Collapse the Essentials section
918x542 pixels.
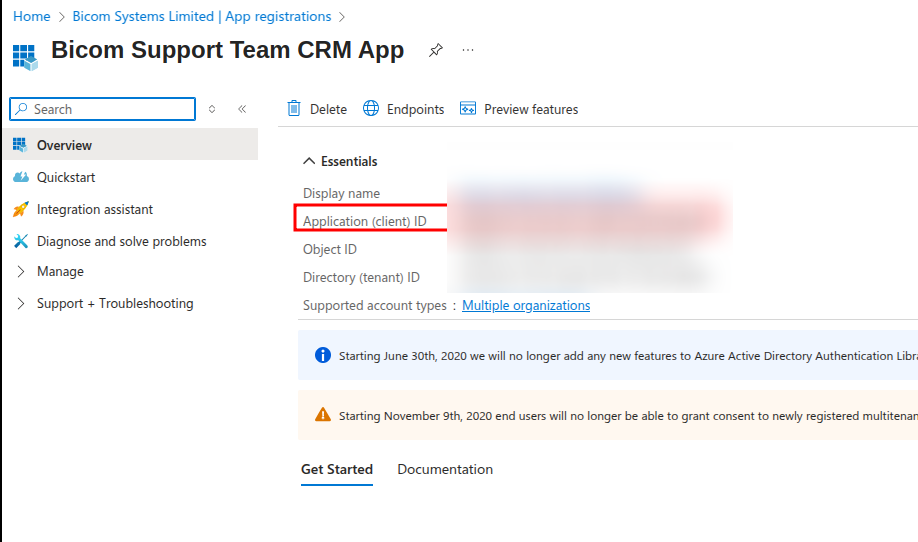[309, 161]
